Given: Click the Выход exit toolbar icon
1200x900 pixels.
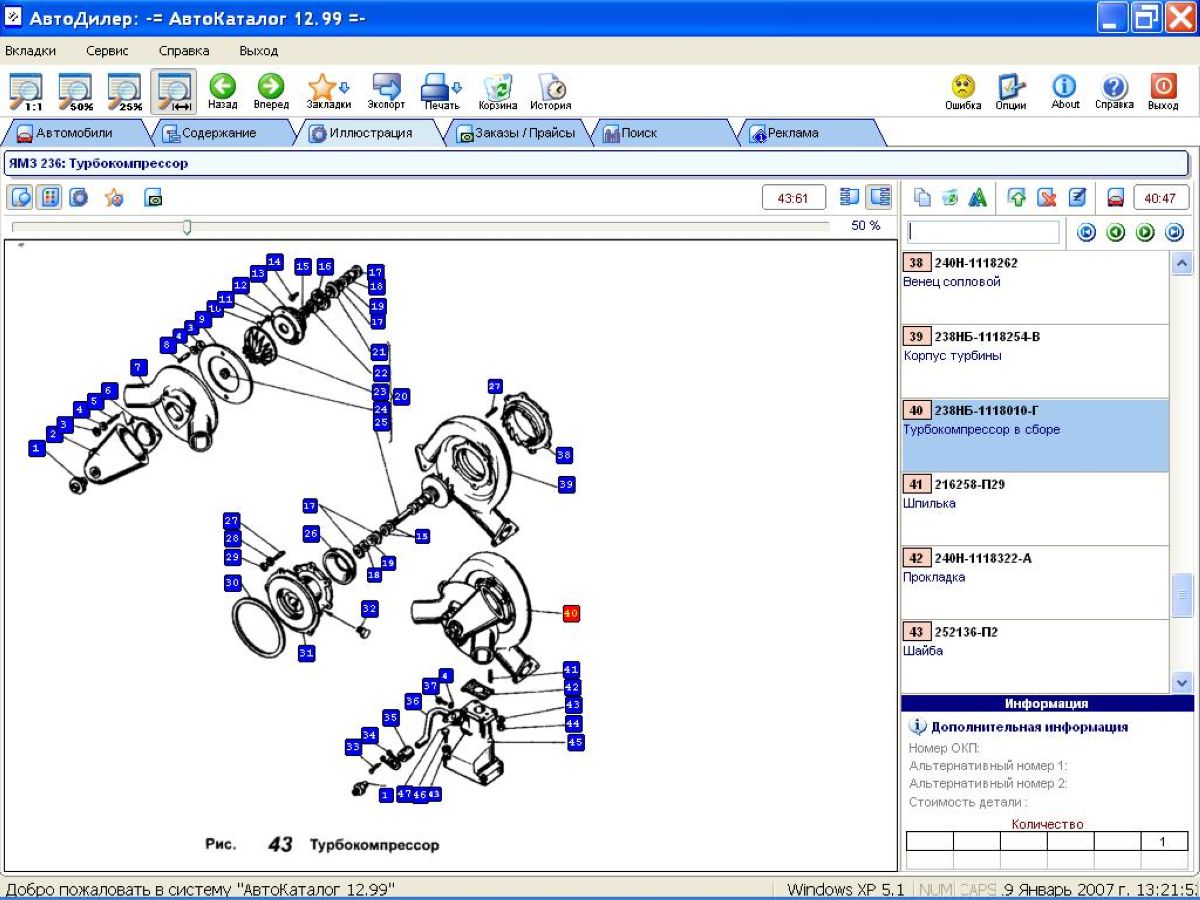Looking at the screenshot, I should (1163, 91).
